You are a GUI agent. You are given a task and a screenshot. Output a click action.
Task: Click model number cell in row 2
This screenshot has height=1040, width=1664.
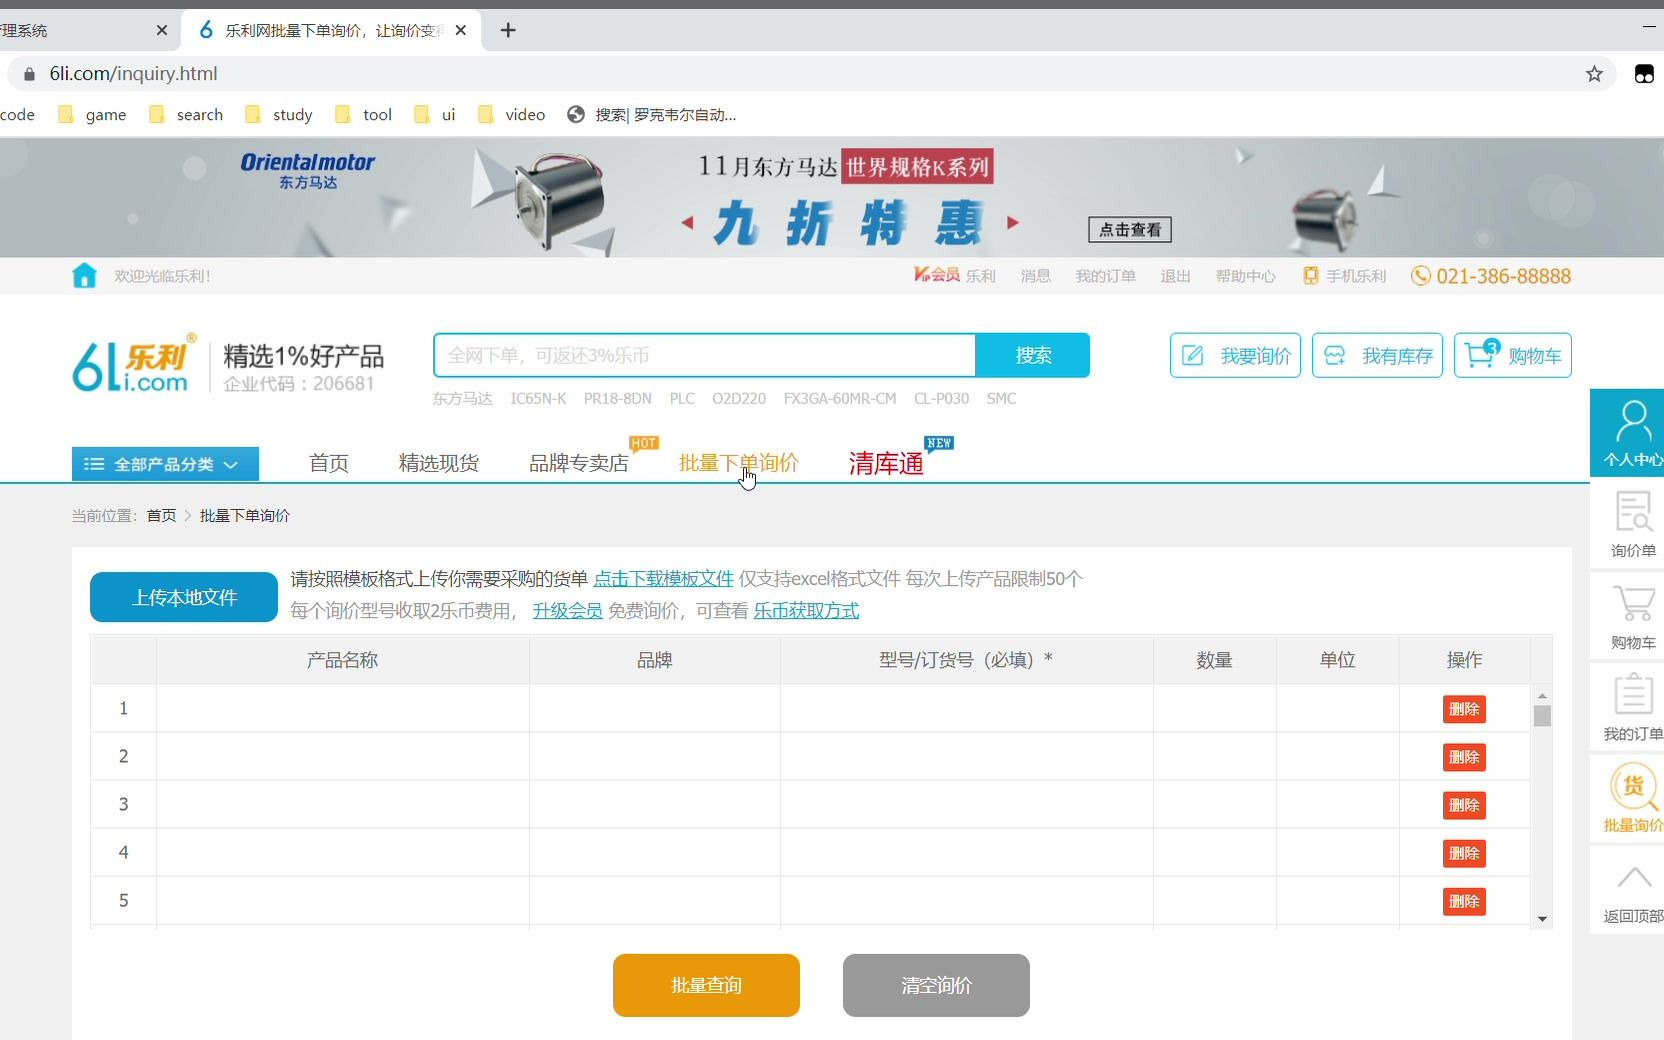(x=966, y=756)
